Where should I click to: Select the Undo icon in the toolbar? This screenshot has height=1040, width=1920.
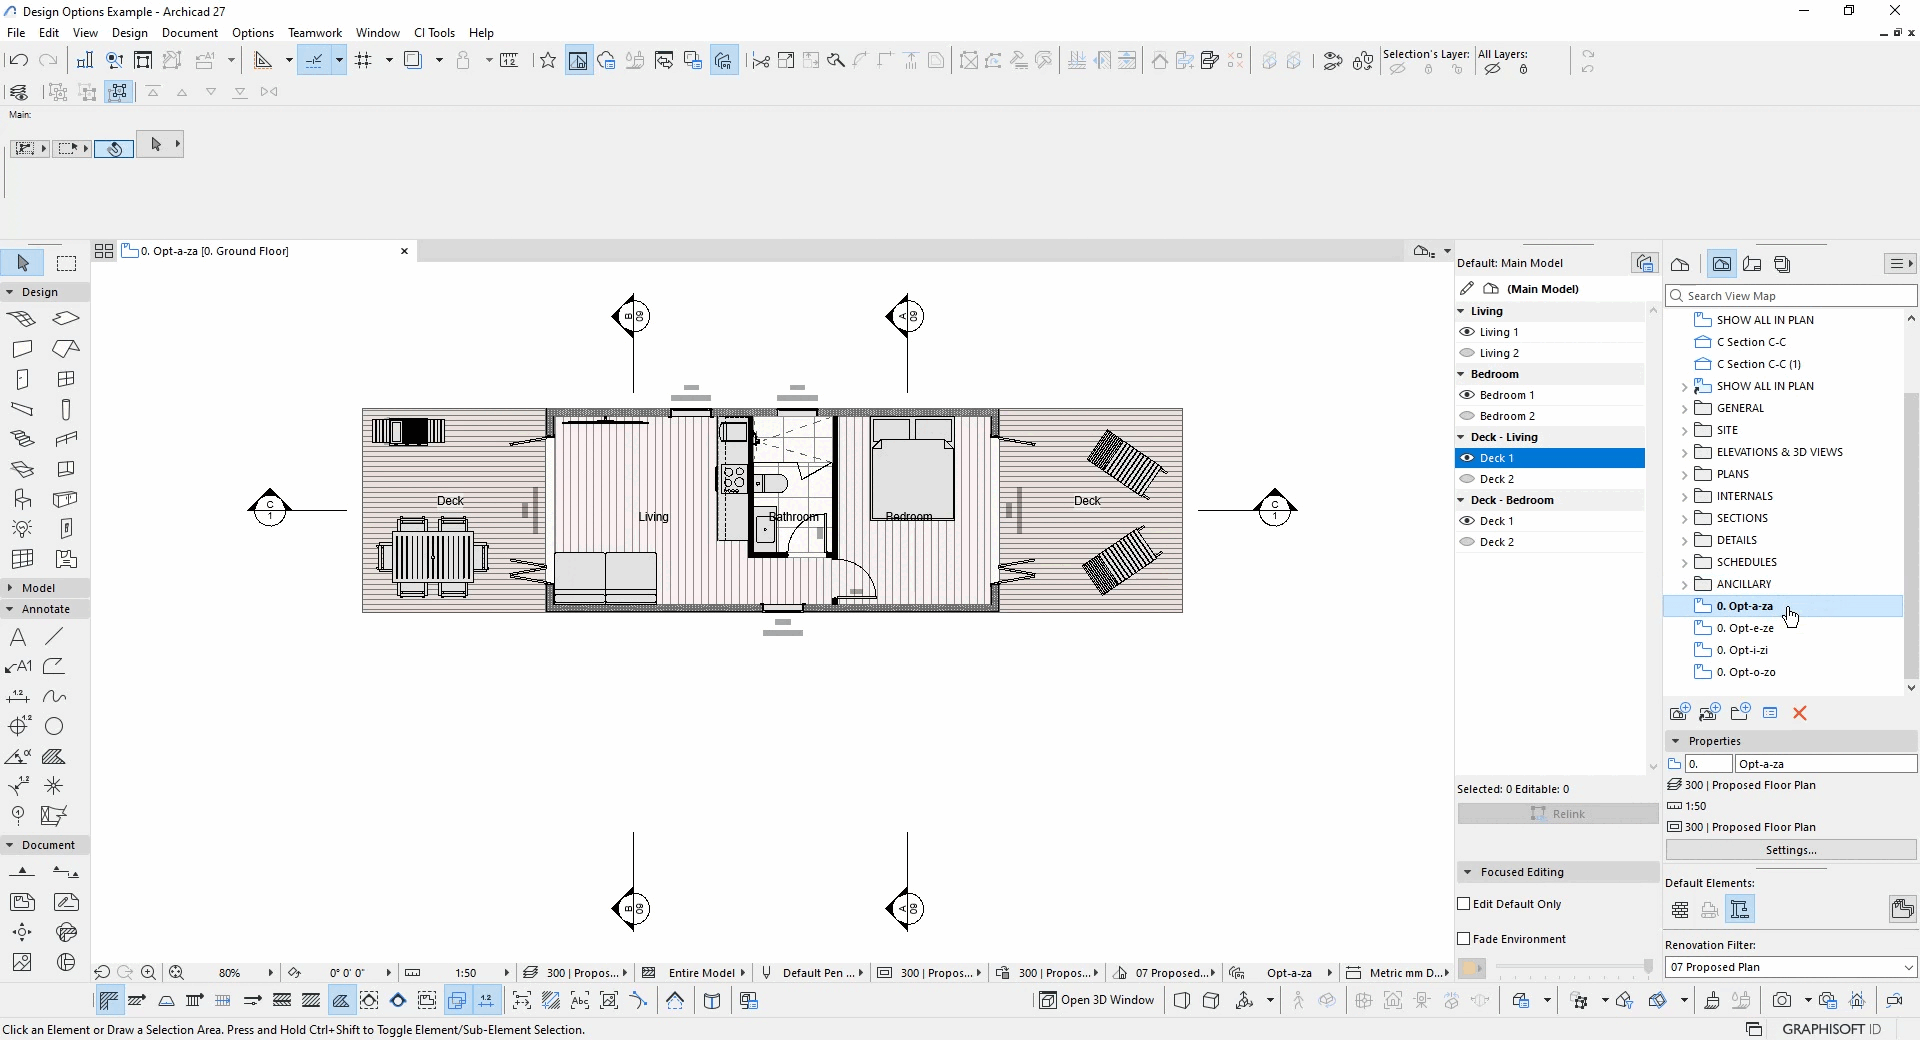(x=18, y=60)
